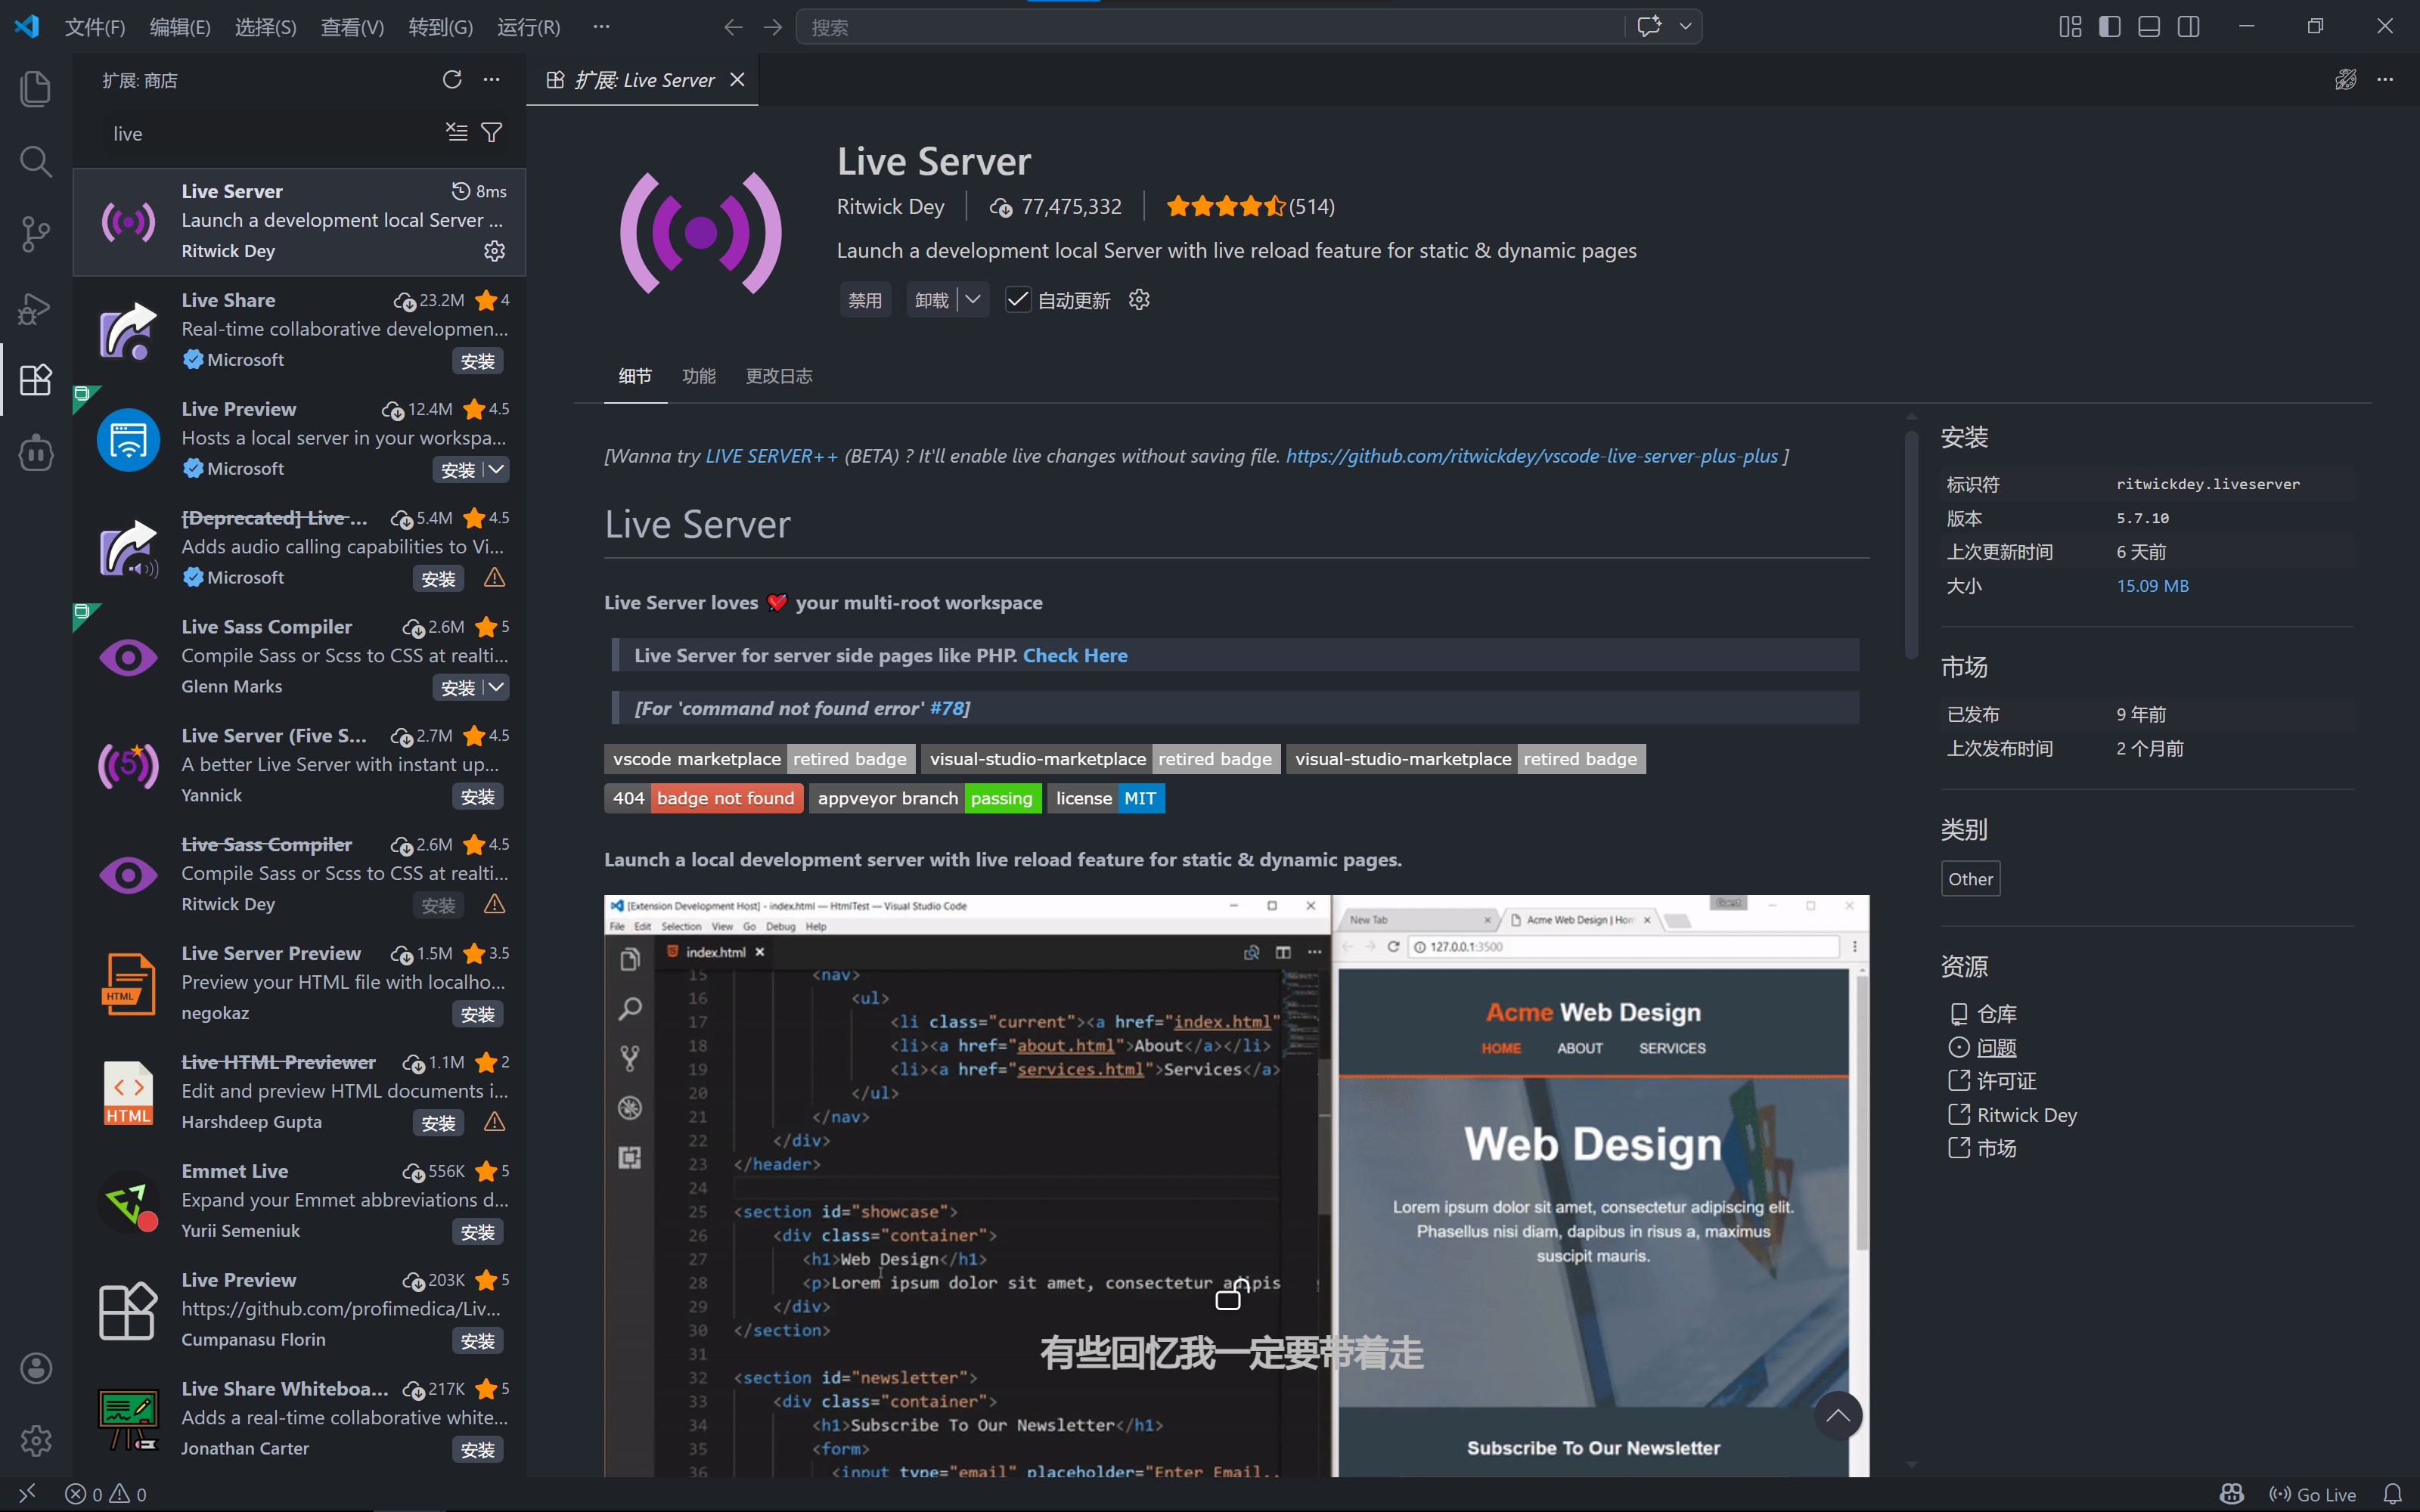Install the Live Share extension
2420x1512 pixels.
click(478, 361)
